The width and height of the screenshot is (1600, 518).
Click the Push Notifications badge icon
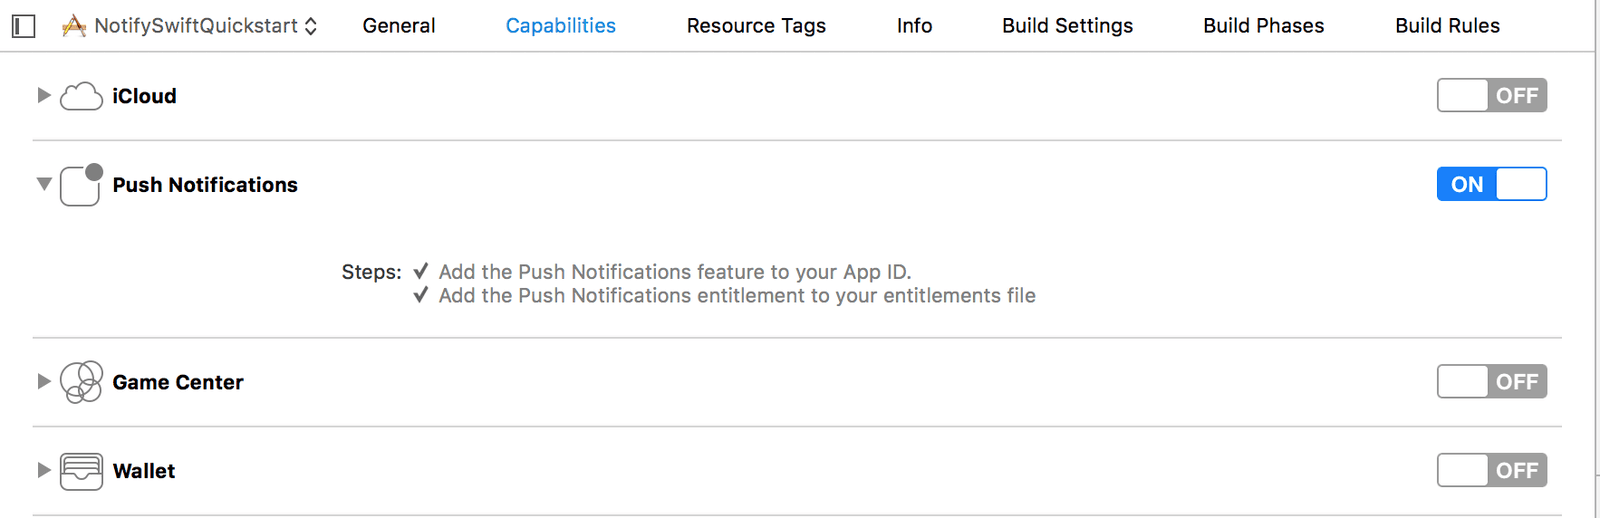pyautogui.click(x=81, y=185)
